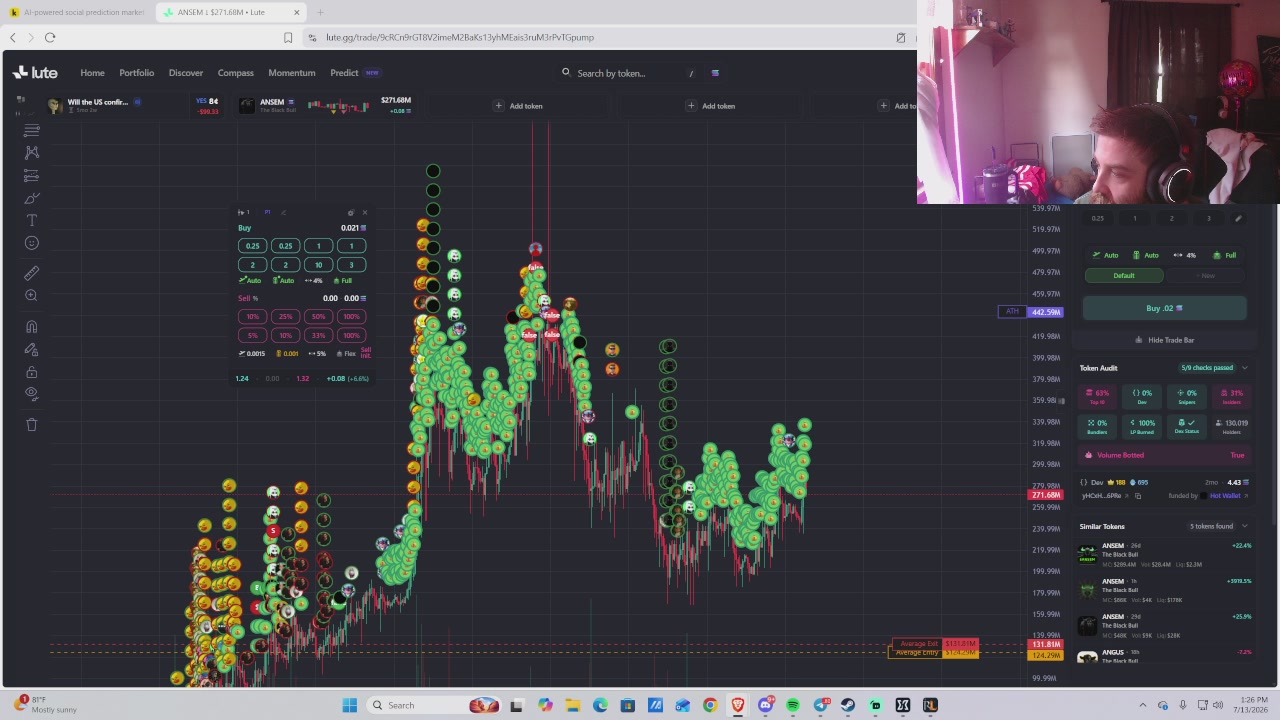Open settings gear on floating trade panel
The image size is (1280, 720).
[x=350, y=213]
